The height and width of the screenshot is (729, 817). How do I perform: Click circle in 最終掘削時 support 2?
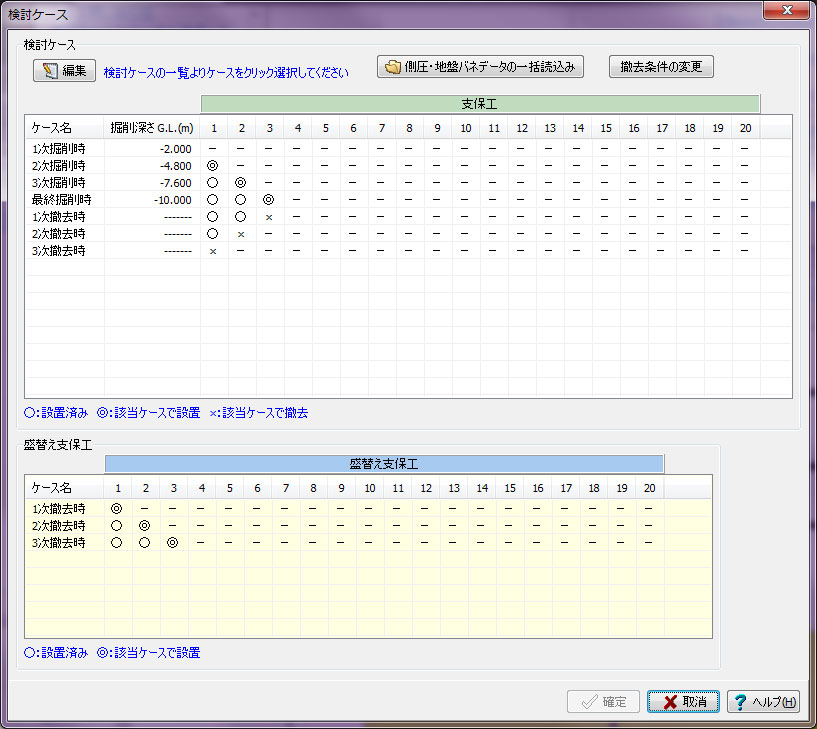240,200
